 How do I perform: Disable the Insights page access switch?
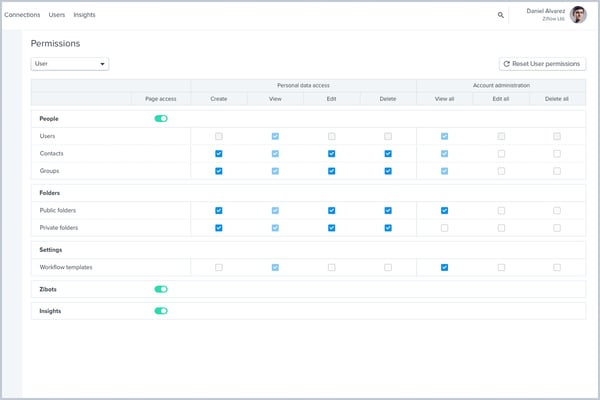coord(160,311)
